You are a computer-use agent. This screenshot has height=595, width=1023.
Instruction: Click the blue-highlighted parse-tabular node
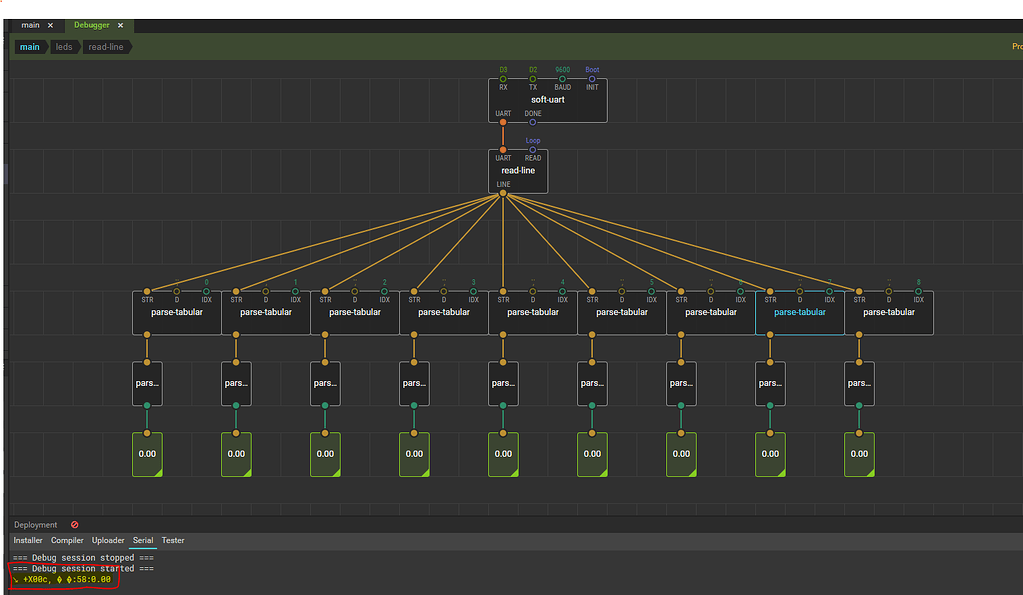coord(800,312)
